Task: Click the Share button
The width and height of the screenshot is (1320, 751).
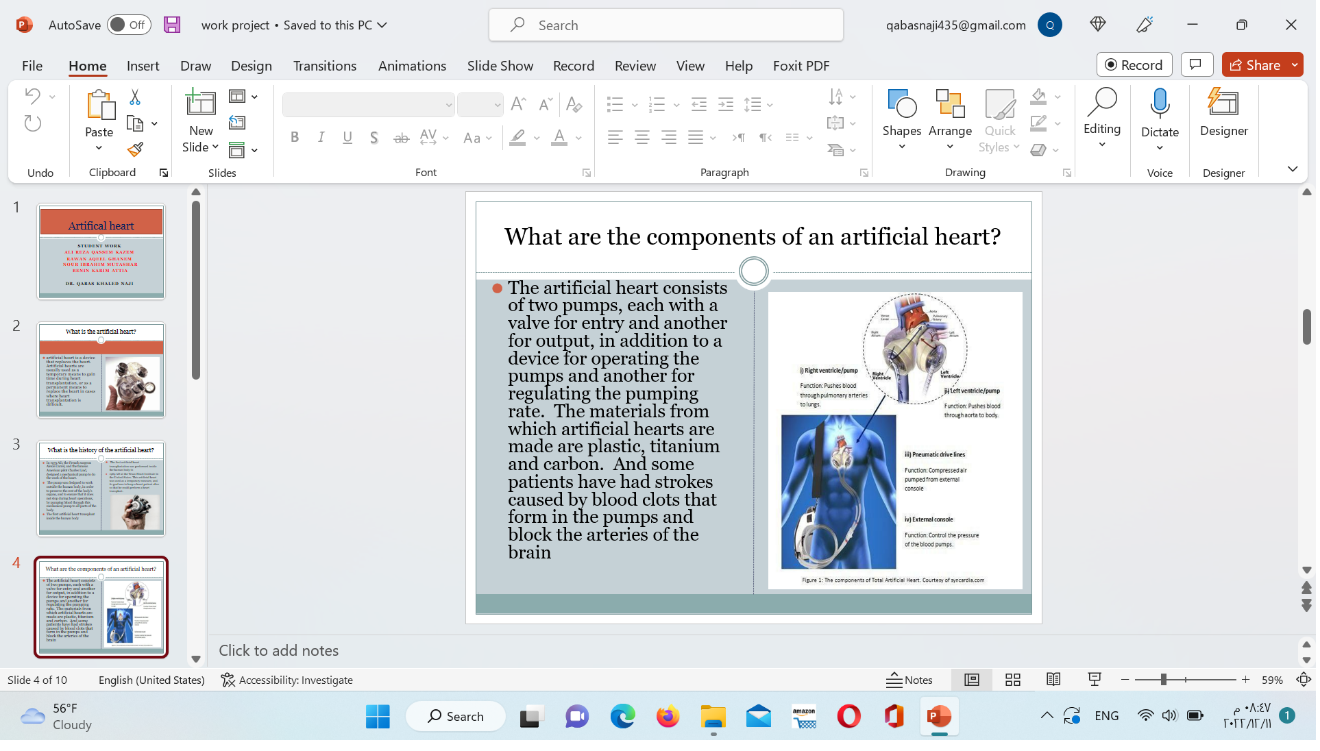Action: pos(1254,65)
